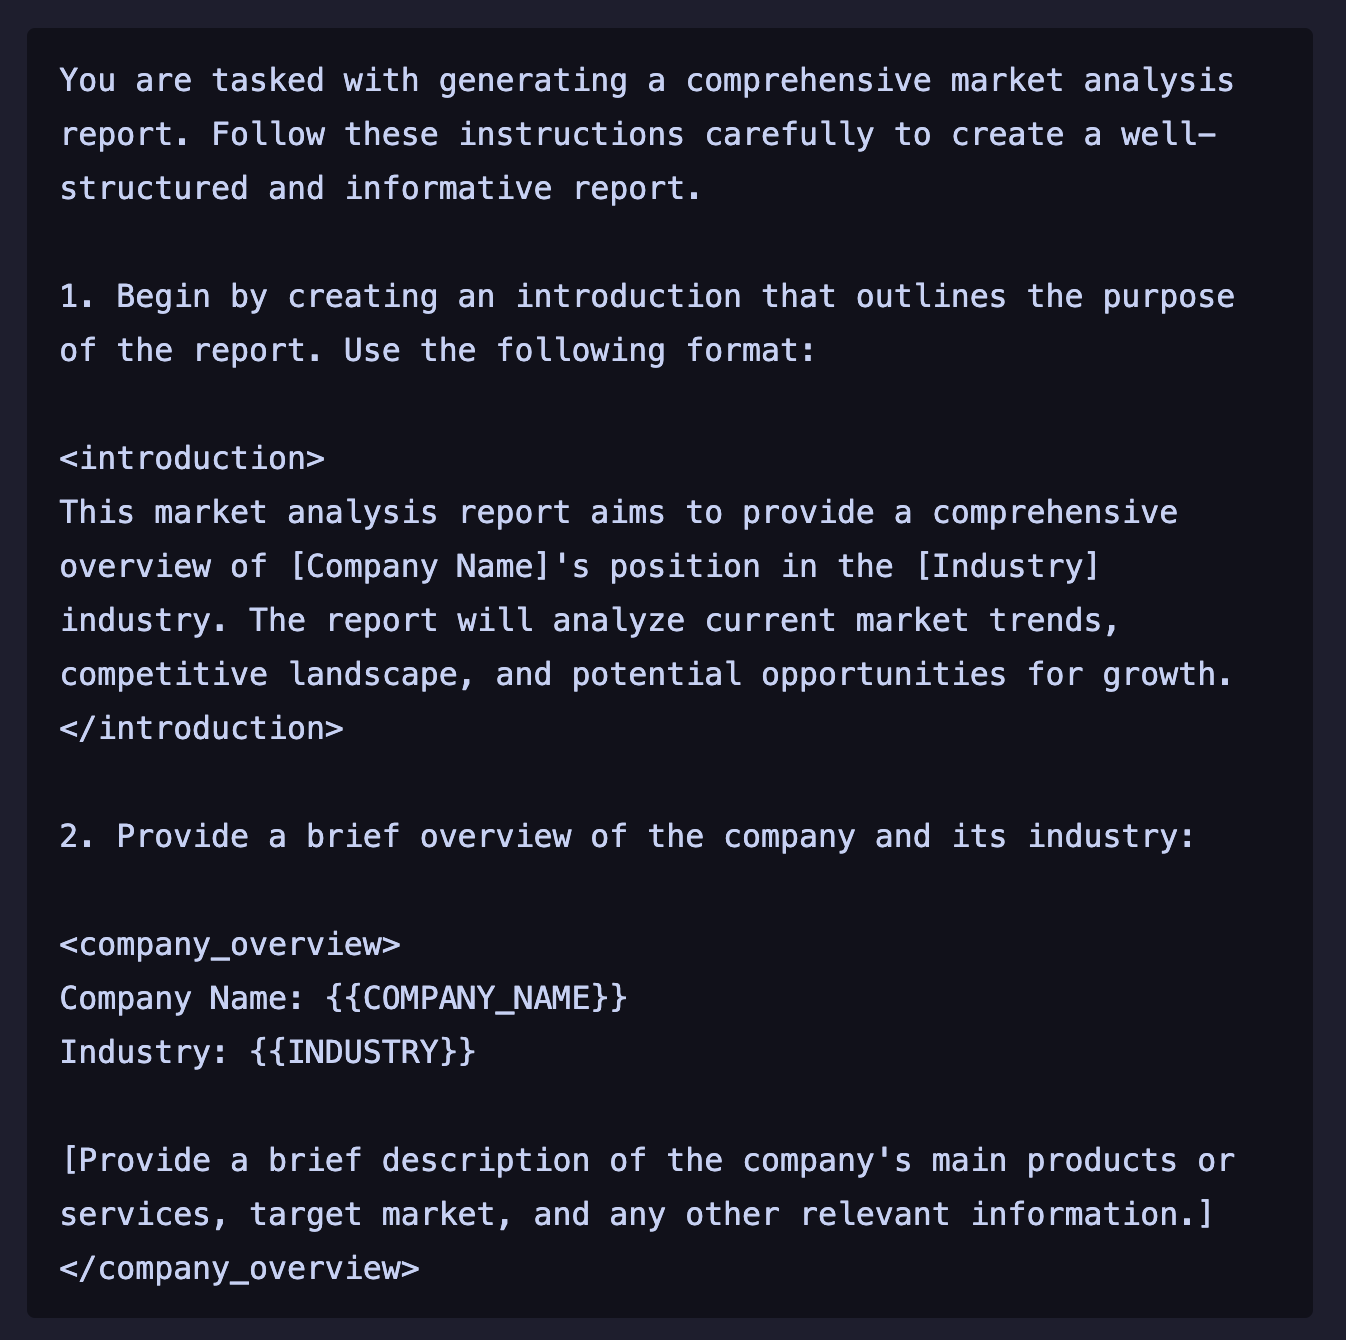This screenshot has height=1340, width=1346.
Task: Click the opening <company_overview> tag
Action: coord(230,944)
